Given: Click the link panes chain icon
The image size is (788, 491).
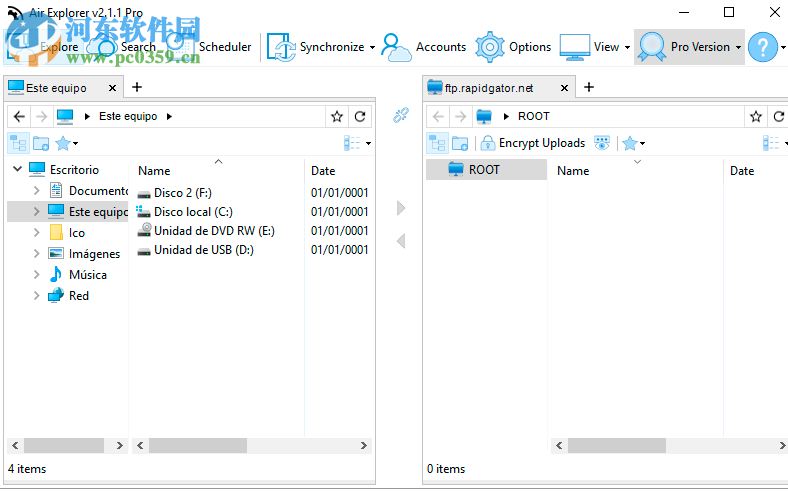Looking at the screenshot, I should click(401, 116).
